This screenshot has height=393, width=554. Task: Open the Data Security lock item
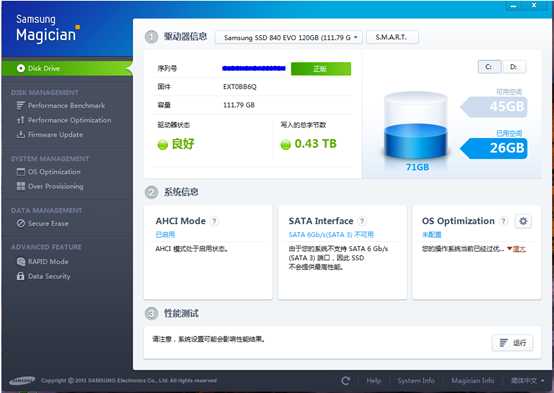43,276
